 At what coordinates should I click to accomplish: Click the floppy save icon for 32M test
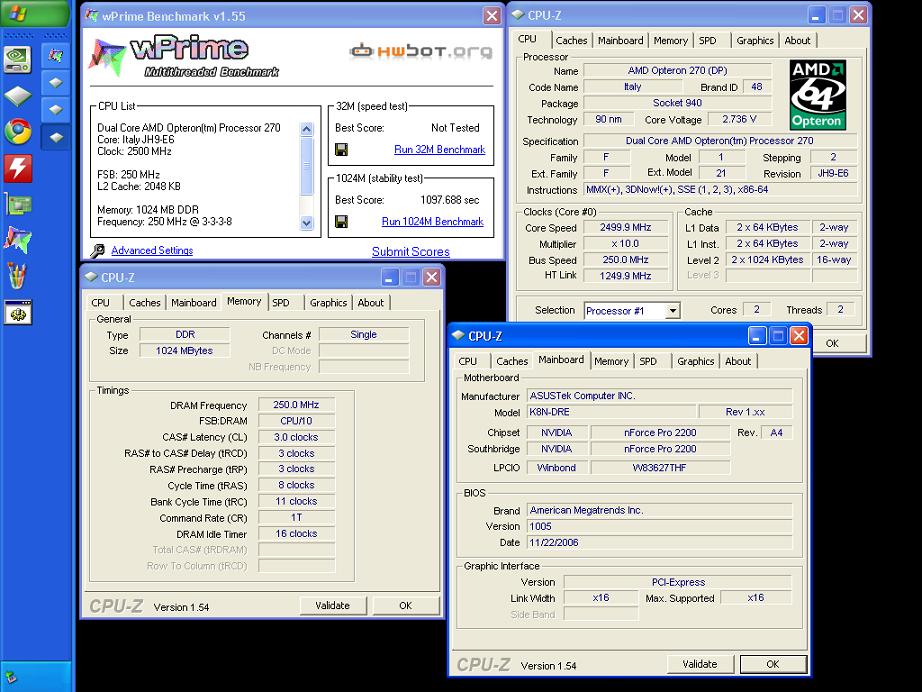(x=341, y=149)
